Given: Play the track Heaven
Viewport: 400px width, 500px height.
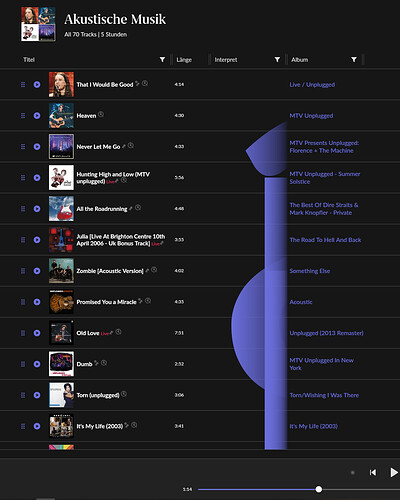Looking at the screenshot, I should 37,116.
